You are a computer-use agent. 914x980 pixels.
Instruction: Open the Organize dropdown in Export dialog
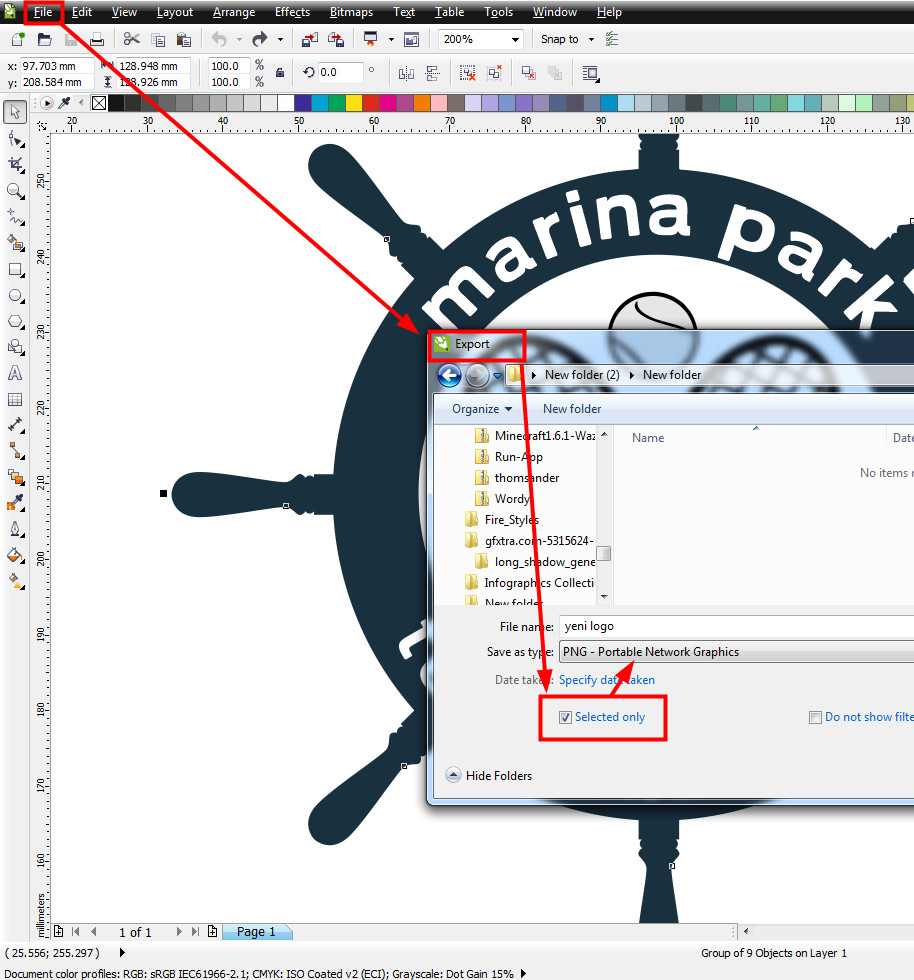[x=482, y=409]
